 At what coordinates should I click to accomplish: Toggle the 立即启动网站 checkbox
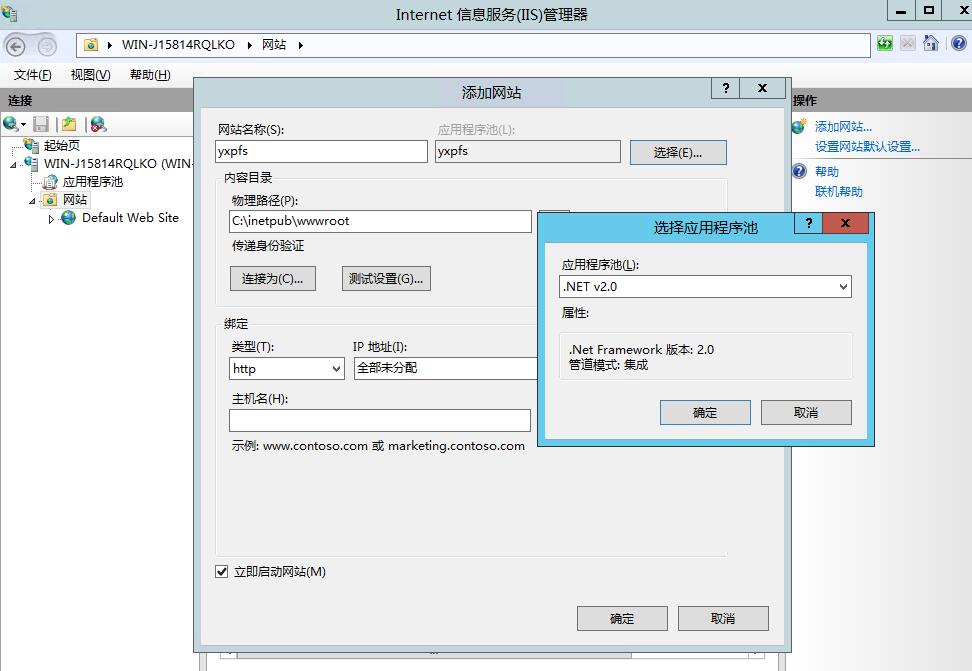[222, 572]
